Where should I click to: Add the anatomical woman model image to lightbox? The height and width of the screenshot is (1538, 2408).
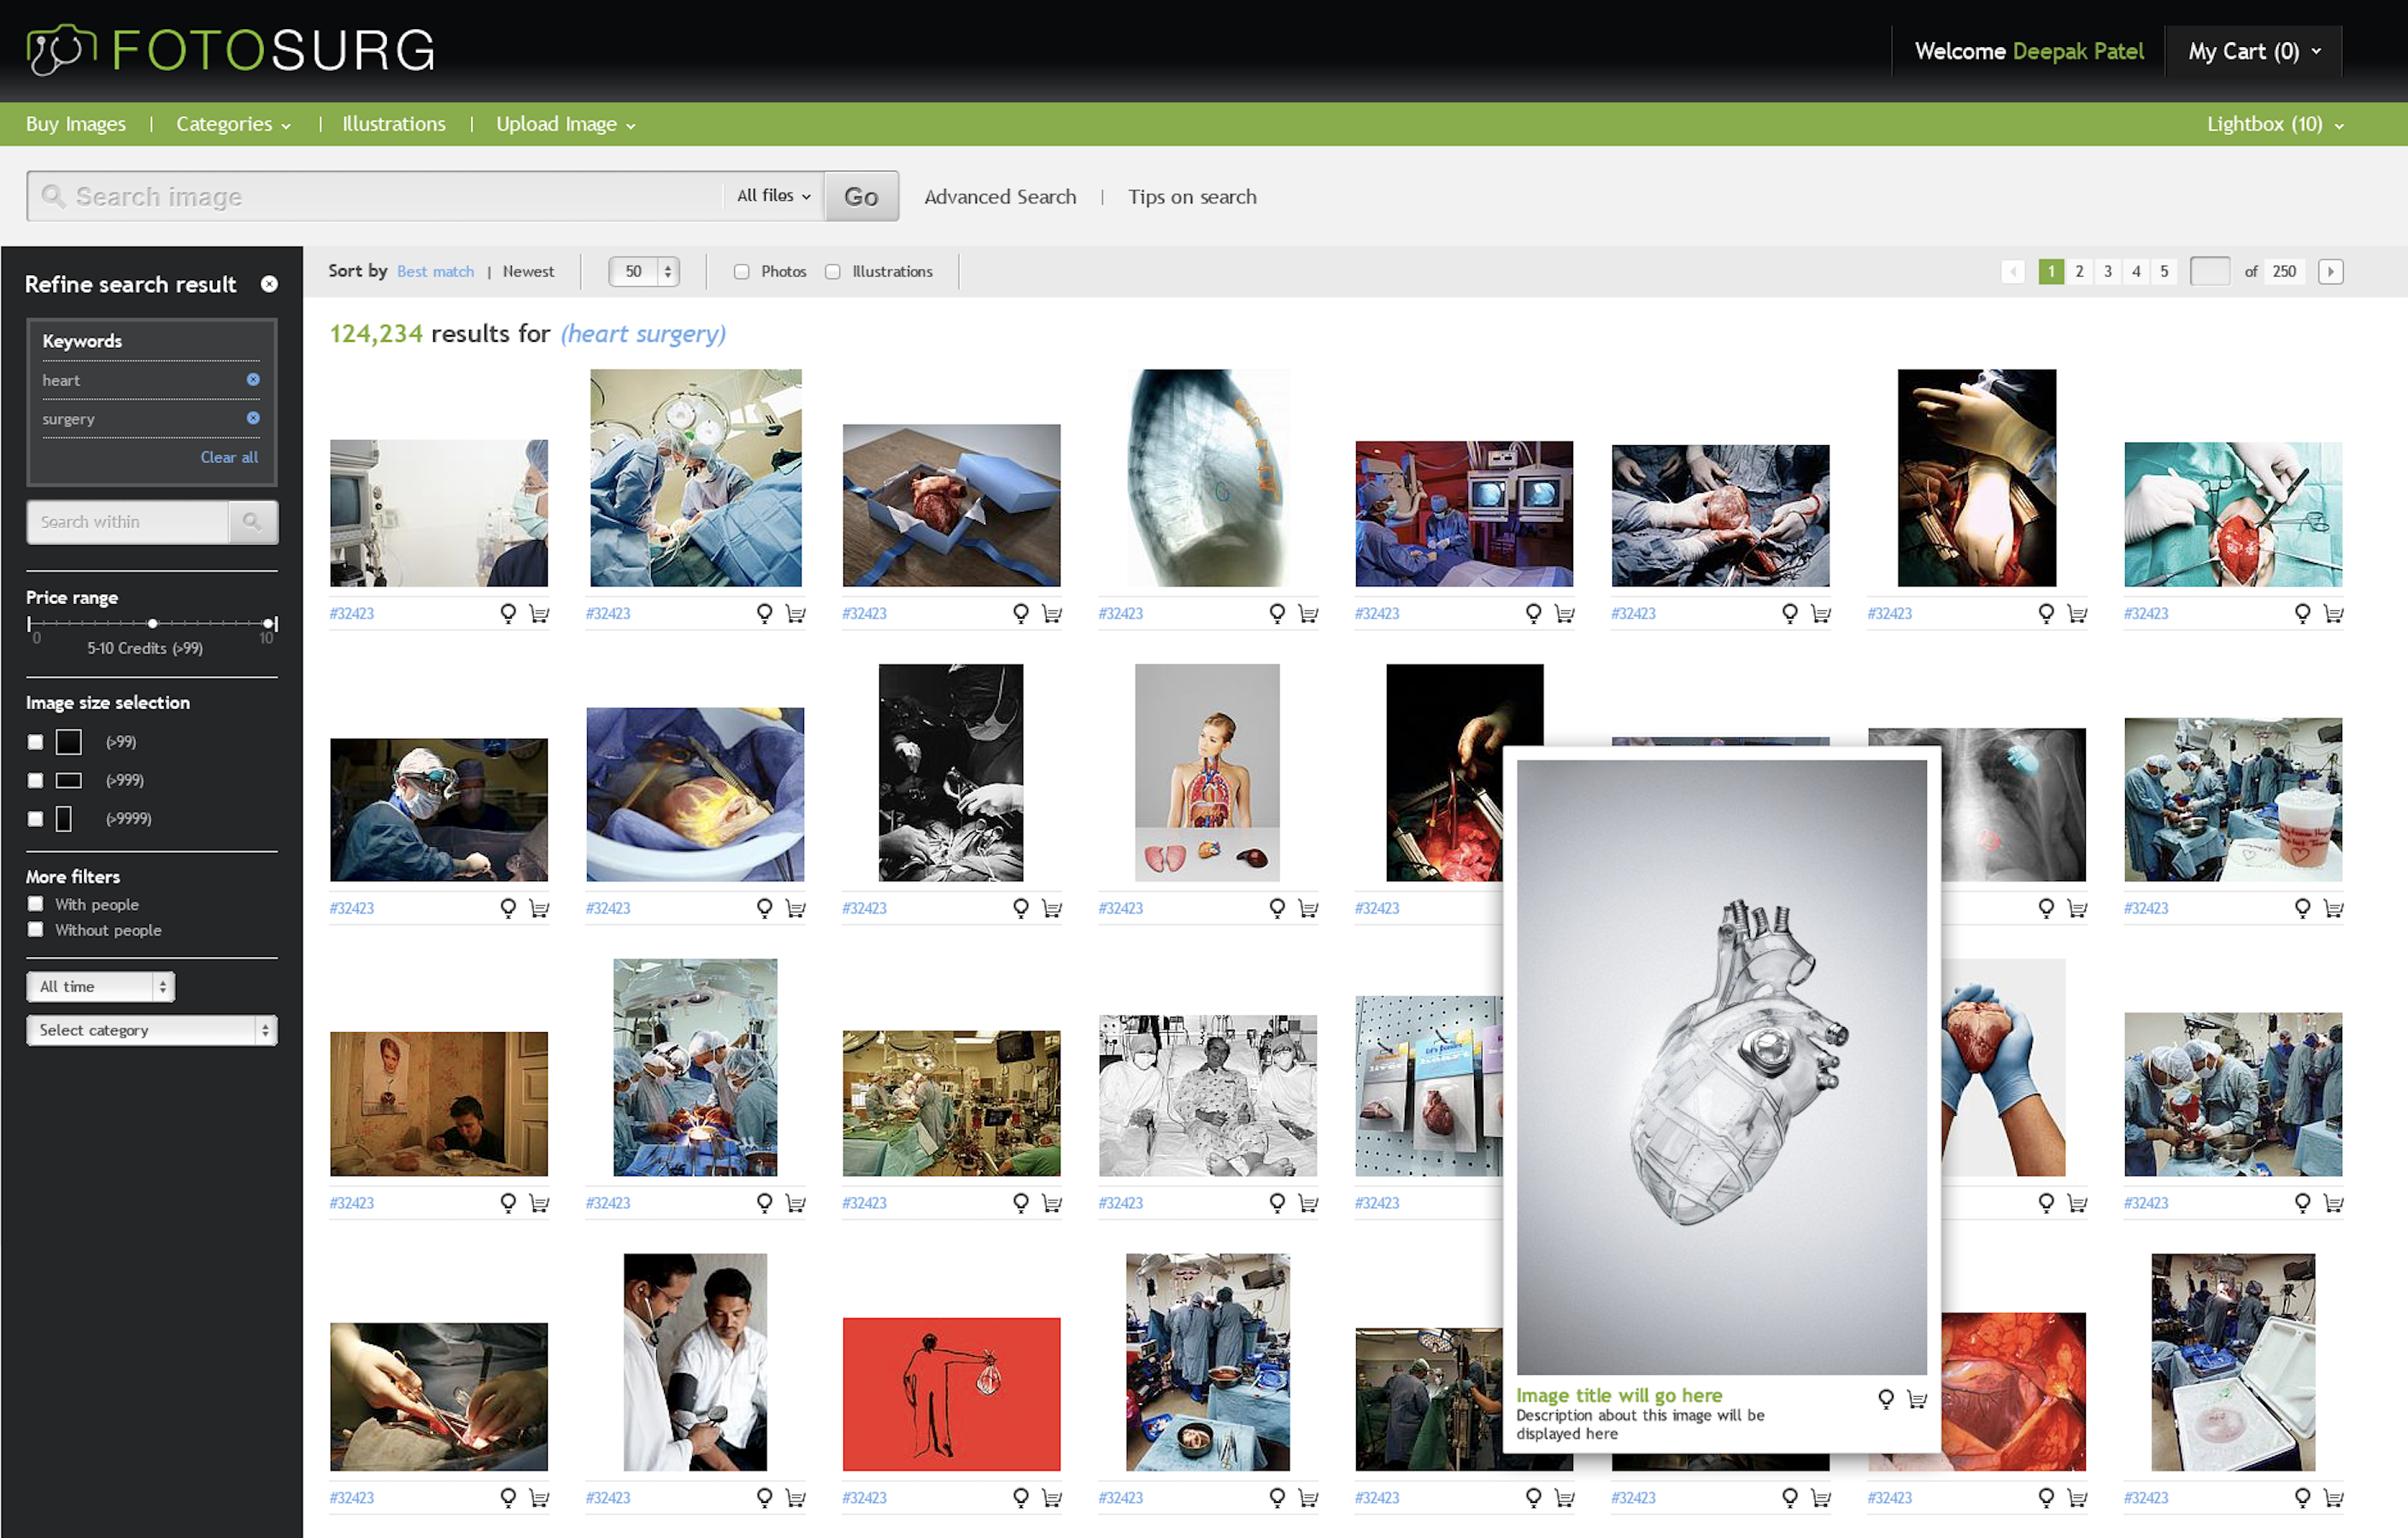point(1276,908)
